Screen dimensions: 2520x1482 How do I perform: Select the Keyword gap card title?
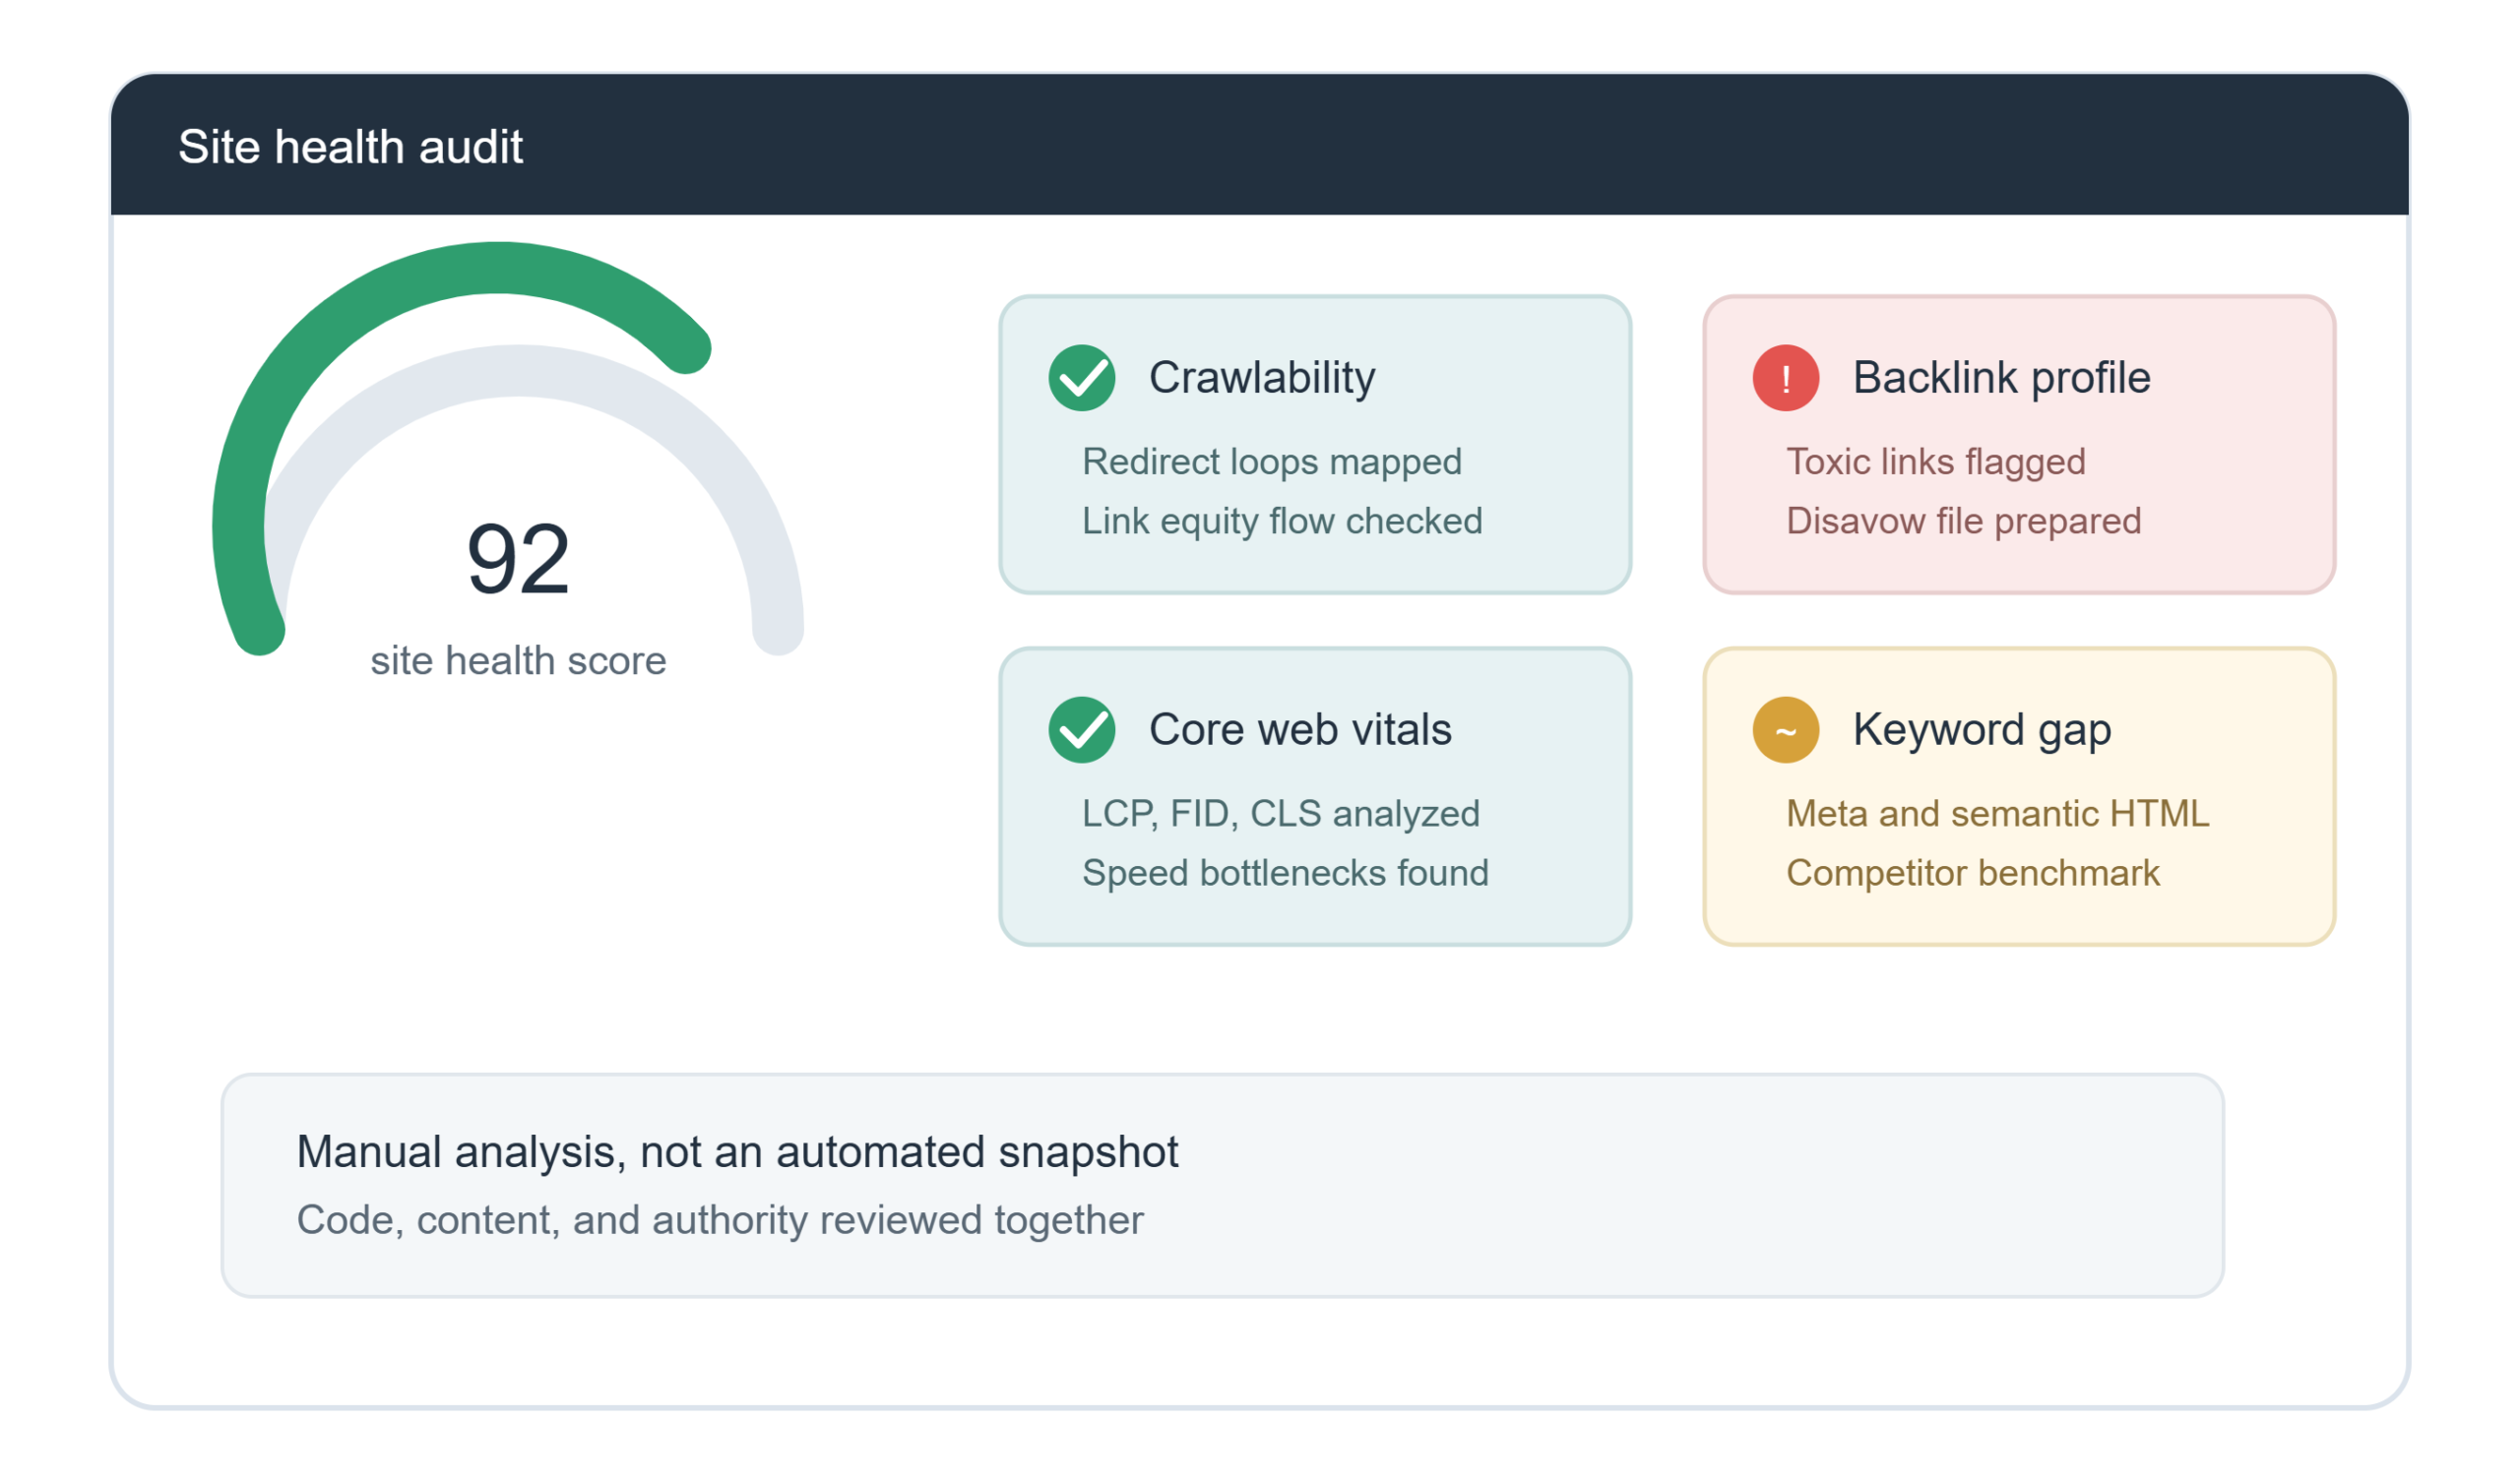(x=1982, y=730)
